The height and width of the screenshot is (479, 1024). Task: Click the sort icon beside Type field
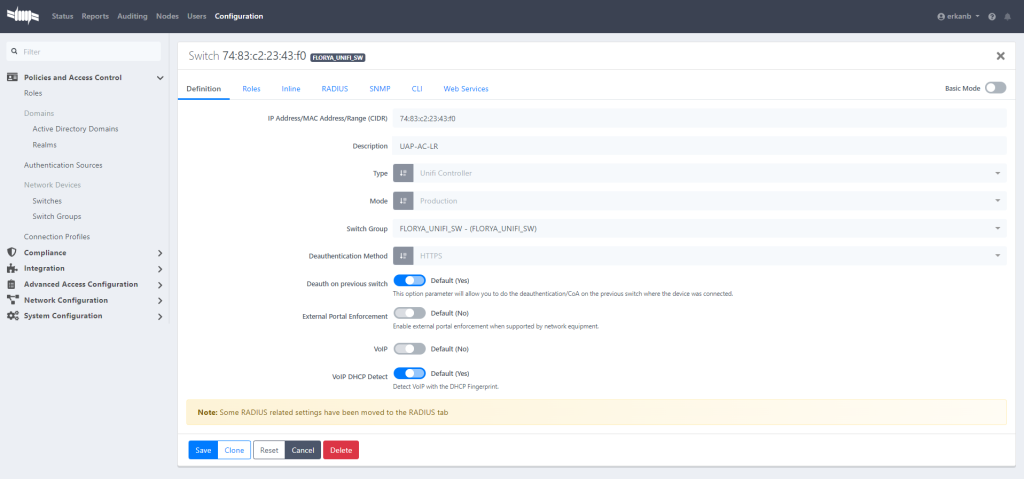point(403,173)
